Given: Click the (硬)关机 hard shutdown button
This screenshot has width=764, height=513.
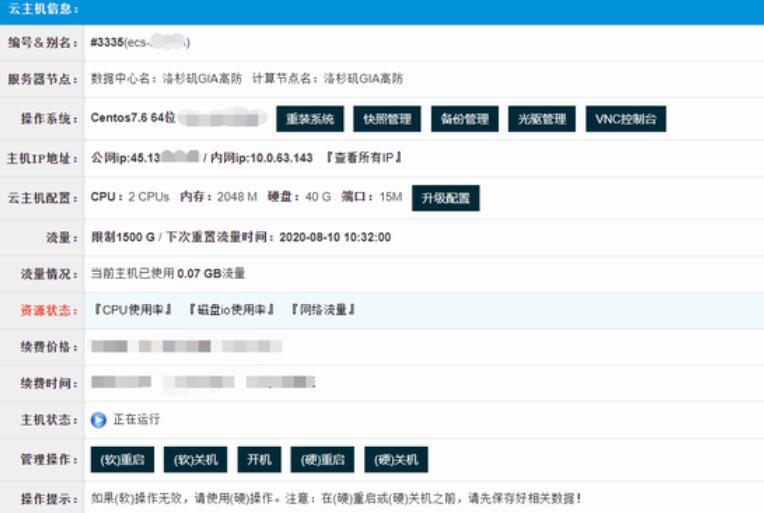Looking at the screenshot, I should point(396,459).
